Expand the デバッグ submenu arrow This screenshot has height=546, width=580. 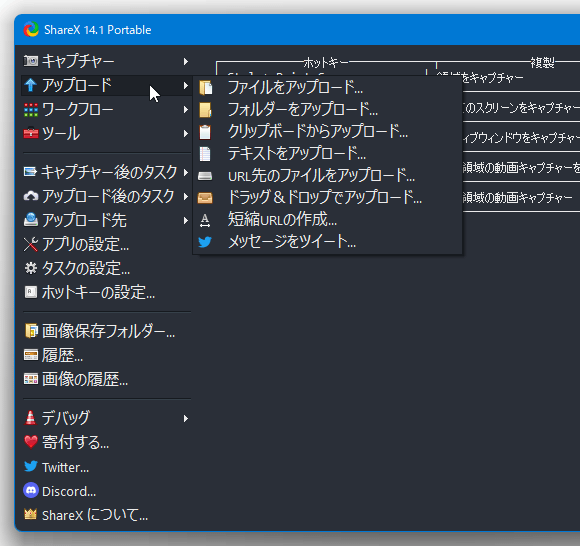click(186, 418)
